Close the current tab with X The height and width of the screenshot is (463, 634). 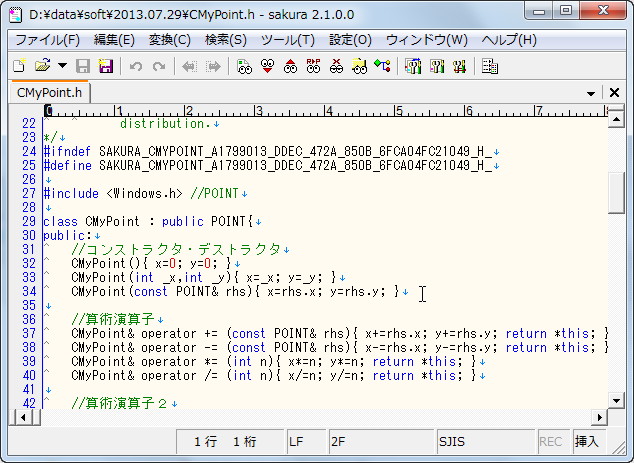pos(614,93)
